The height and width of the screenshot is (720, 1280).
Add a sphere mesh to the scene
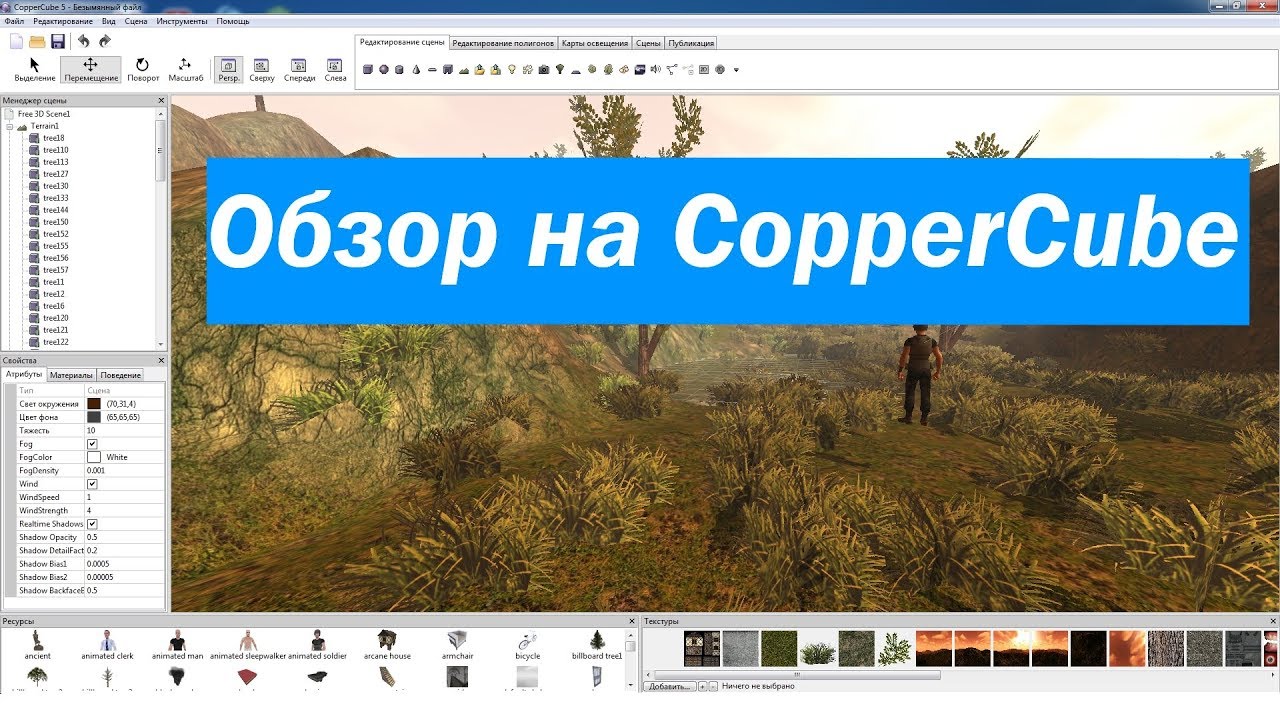coord(383,69)
